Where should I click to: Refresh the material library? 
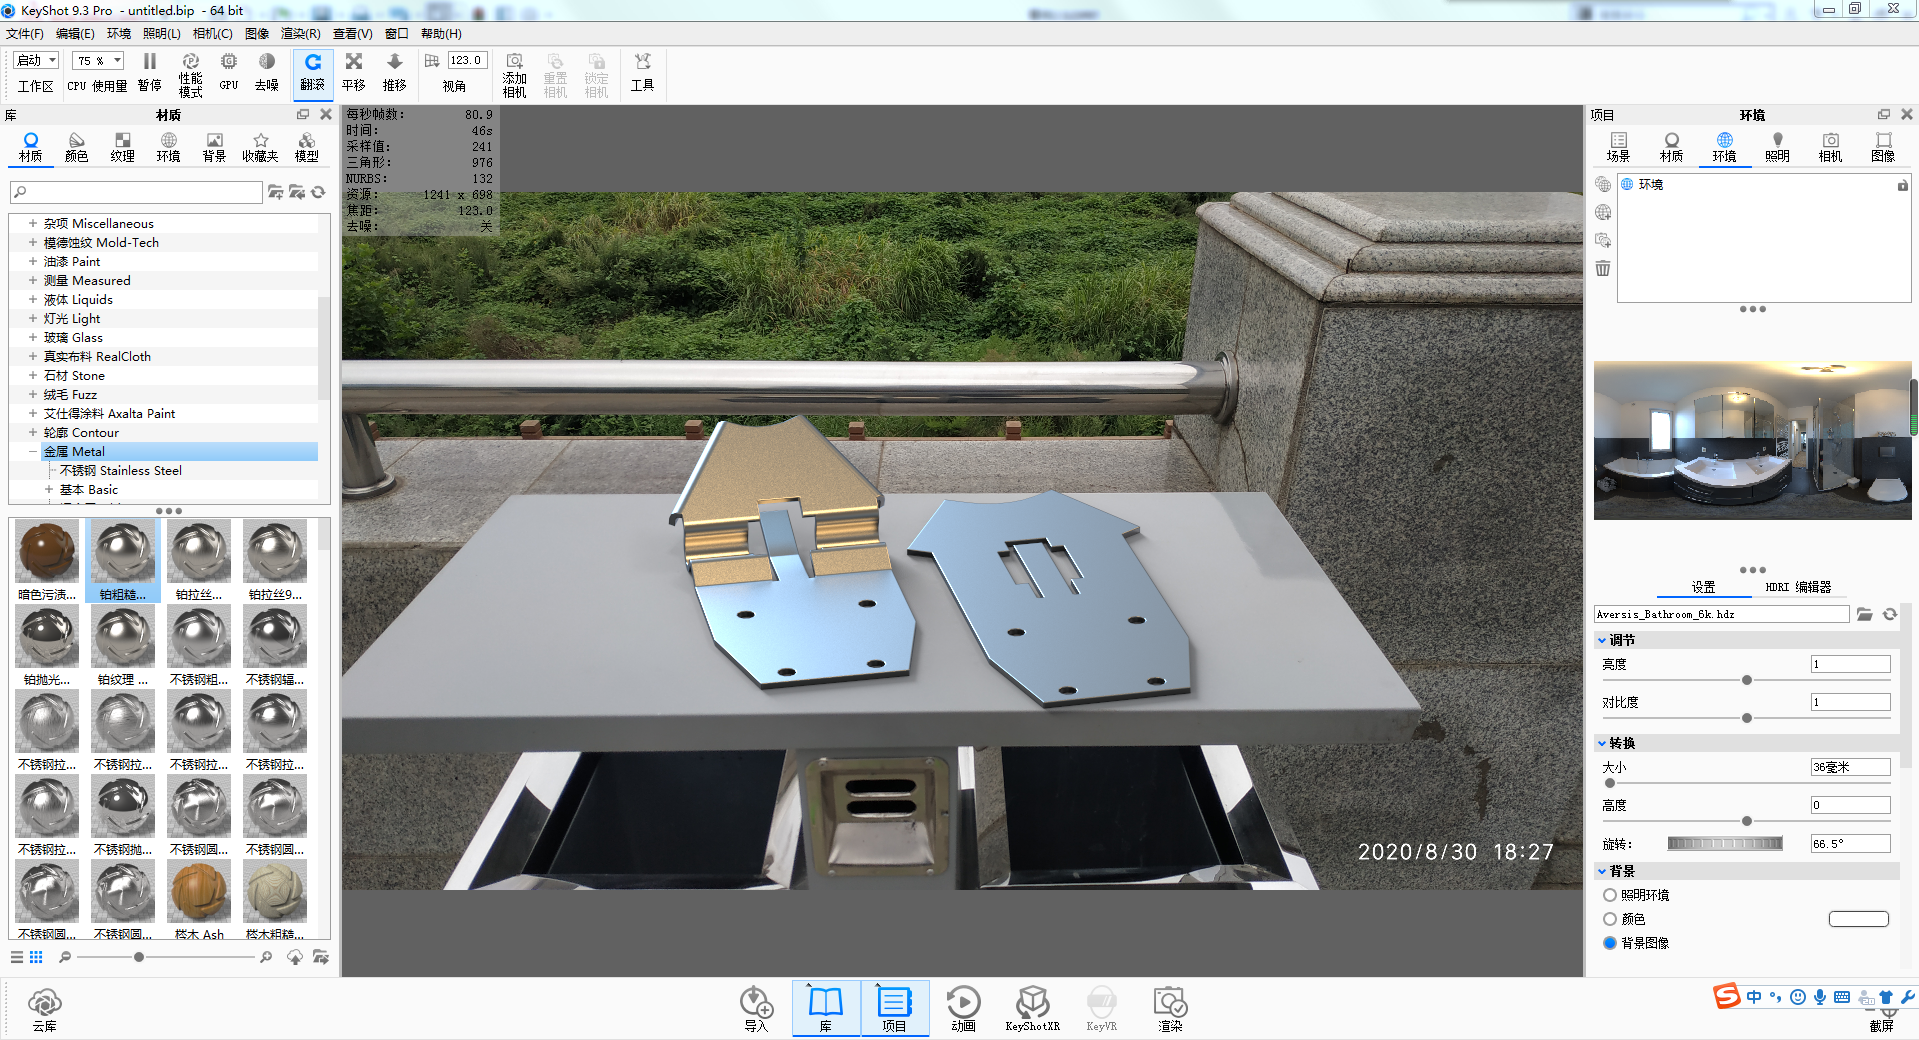319,192
